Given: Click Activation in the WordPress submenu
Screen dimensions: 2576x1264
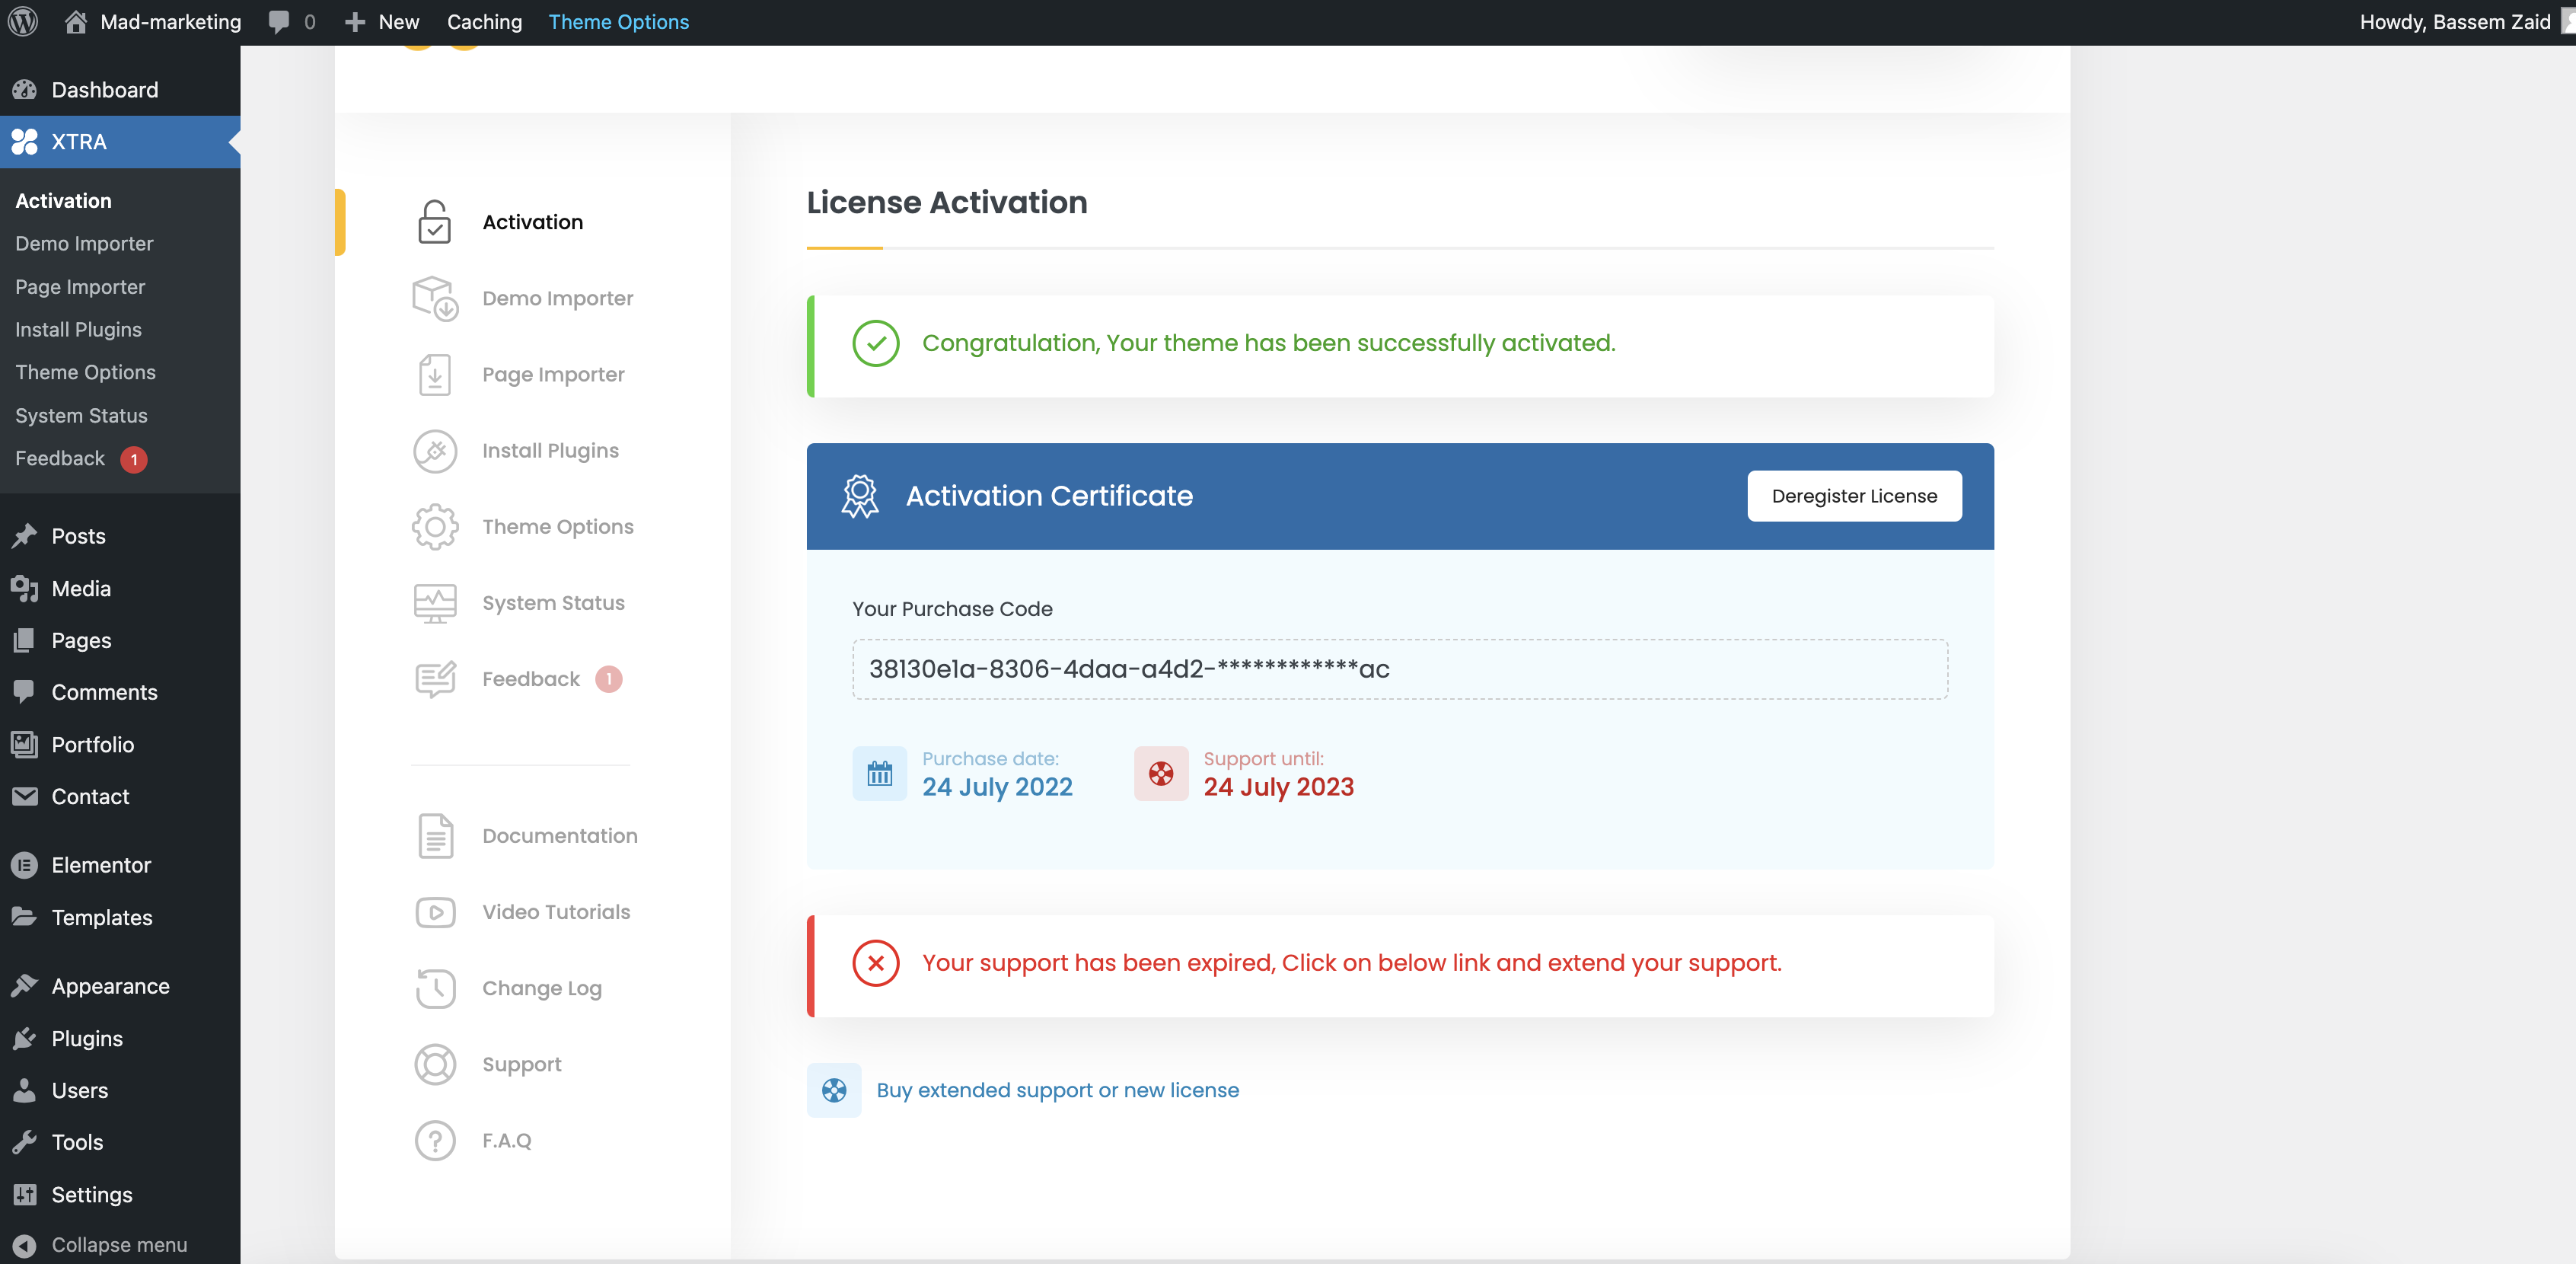Looking at the screenshot, I should coord(63,201).
